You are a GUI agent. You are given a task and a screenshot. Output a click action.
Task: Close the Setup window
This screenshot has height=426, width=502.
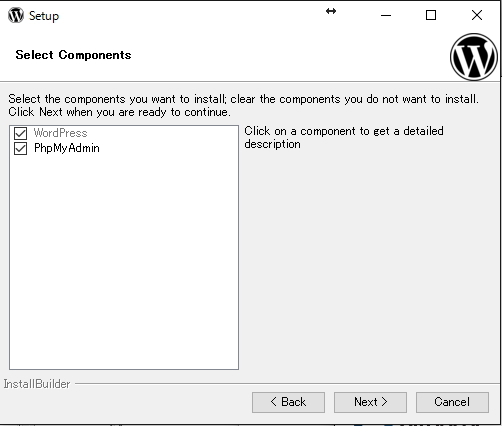point(477,15)
